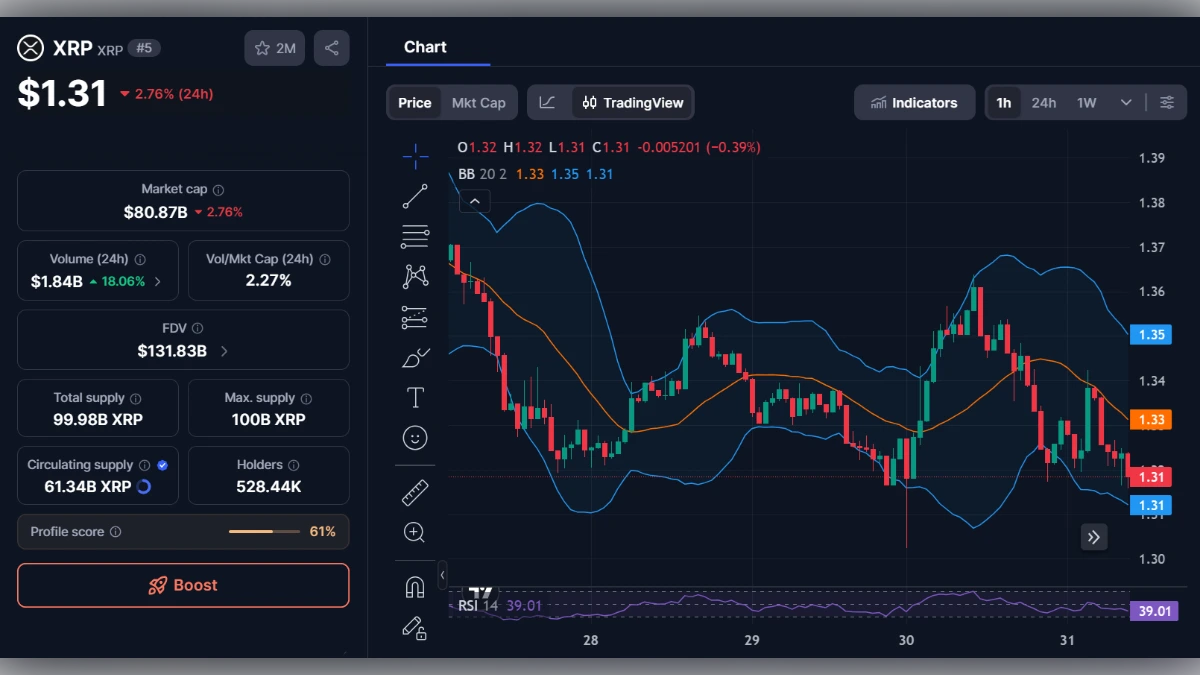Screen dimensions: 1200x675
Task: Select the Measure ruler tool
Action: (x=414, y=492)
